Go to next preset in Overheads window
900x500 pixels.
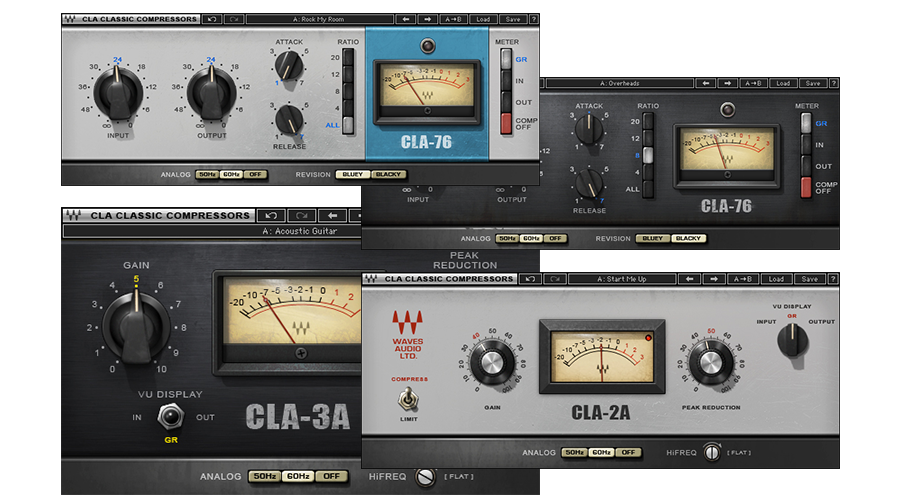[x=728, y=83]
